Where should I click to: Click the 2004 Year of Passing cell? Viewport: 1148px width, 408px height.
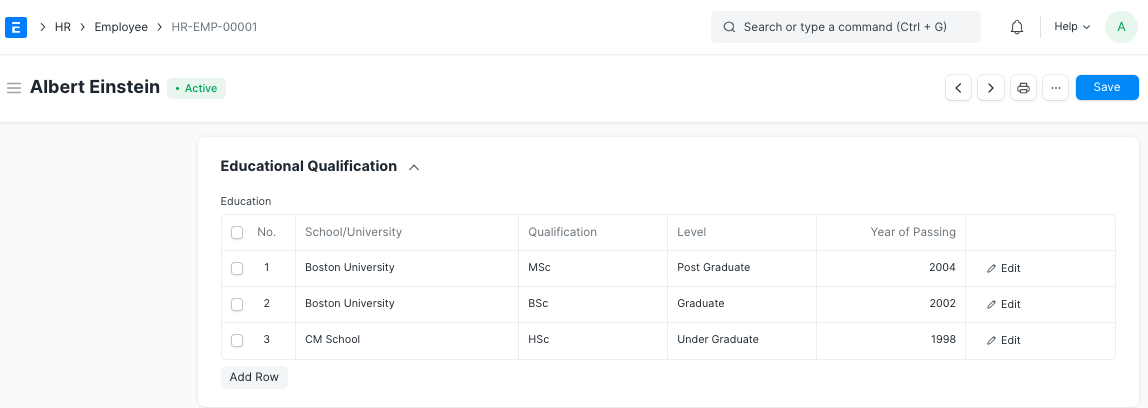(890, 268)
